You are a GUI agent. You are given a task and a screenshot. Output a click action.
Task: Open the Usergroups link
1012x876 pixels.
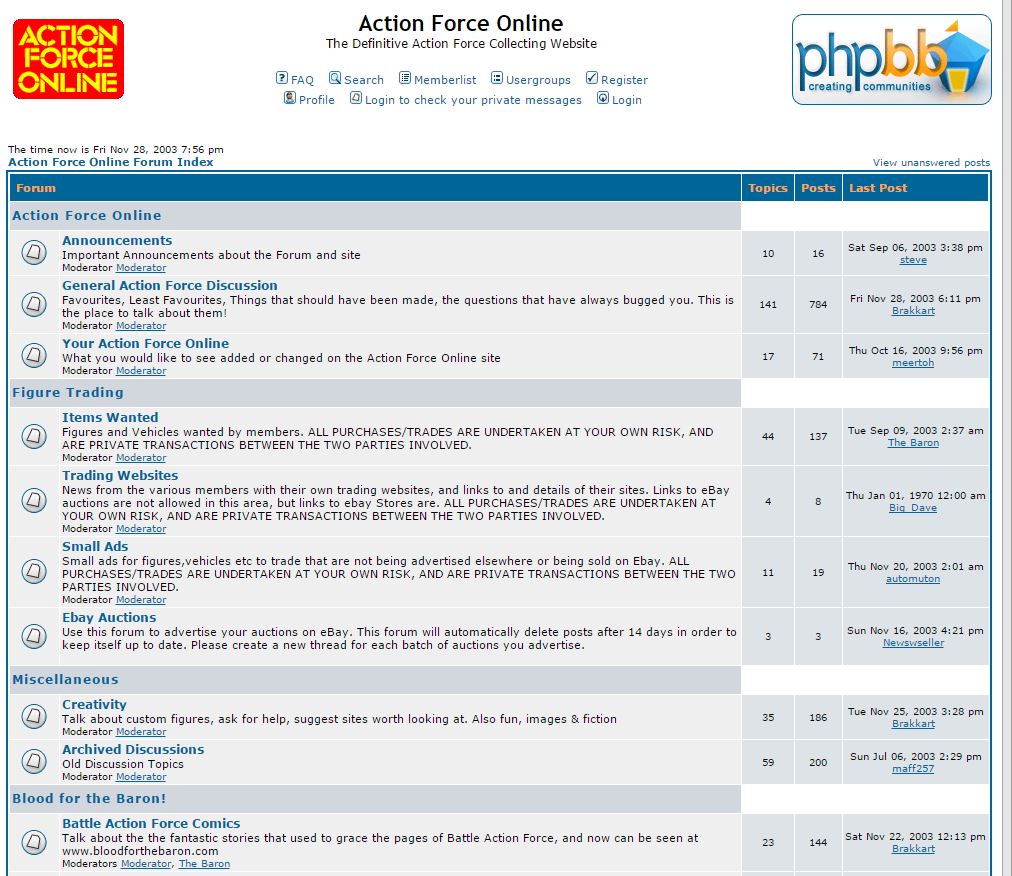click(538, 80)
